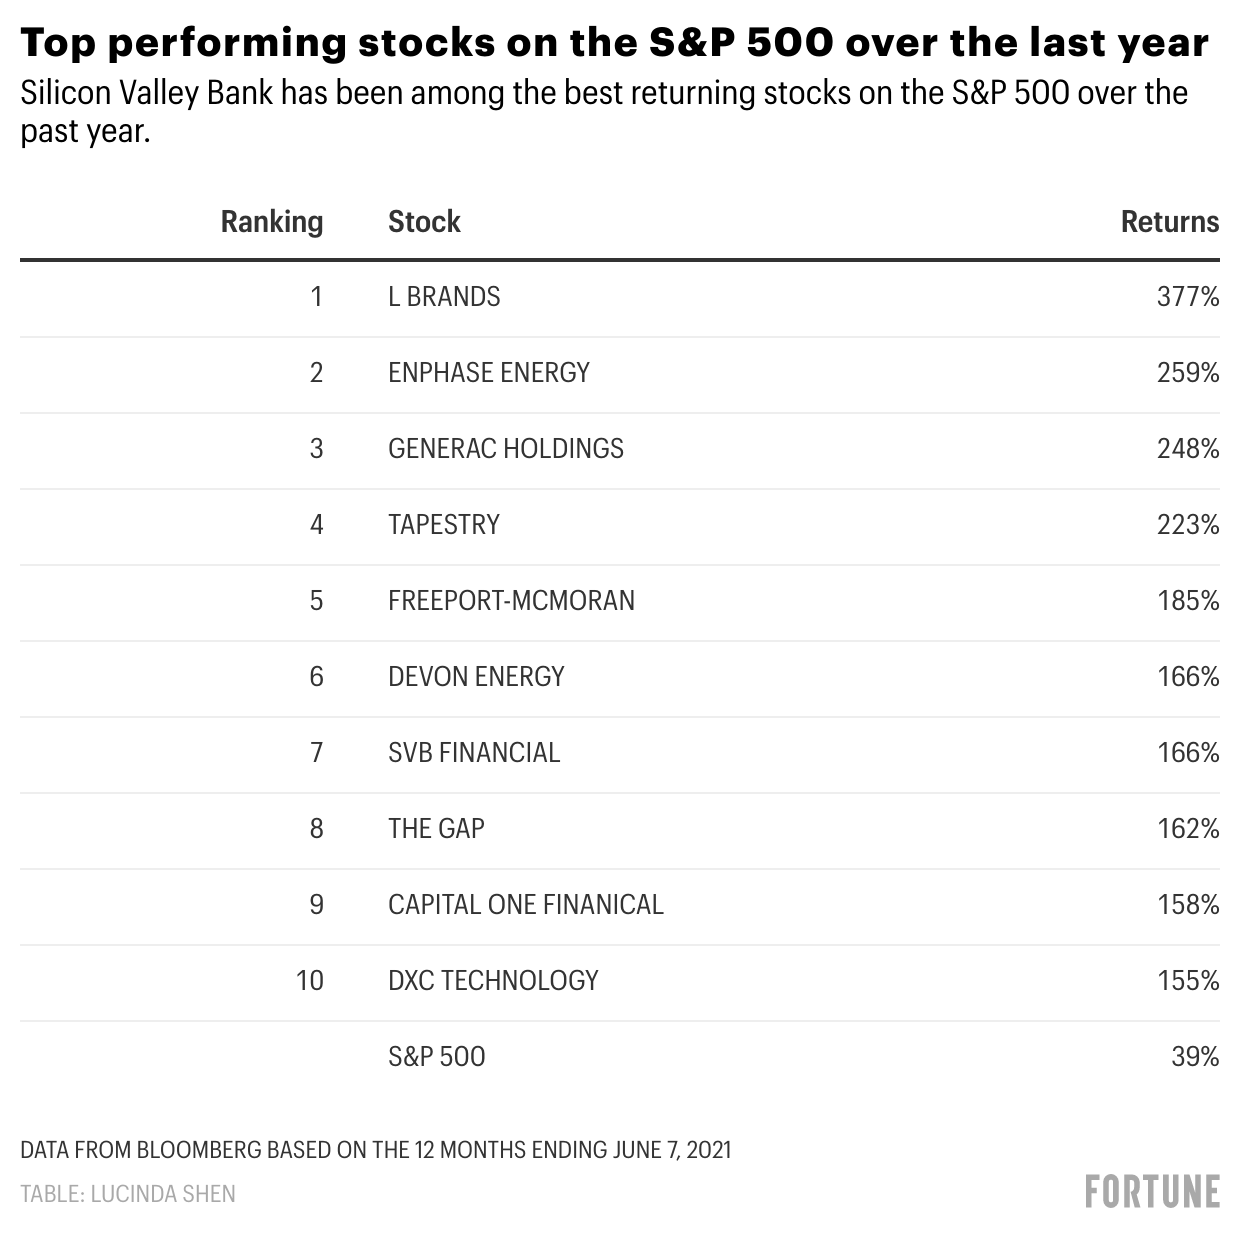Click ENPHASE ENERGY stock name
Viewport: 1240px width, 1234px height.
(x=488, y=373)
